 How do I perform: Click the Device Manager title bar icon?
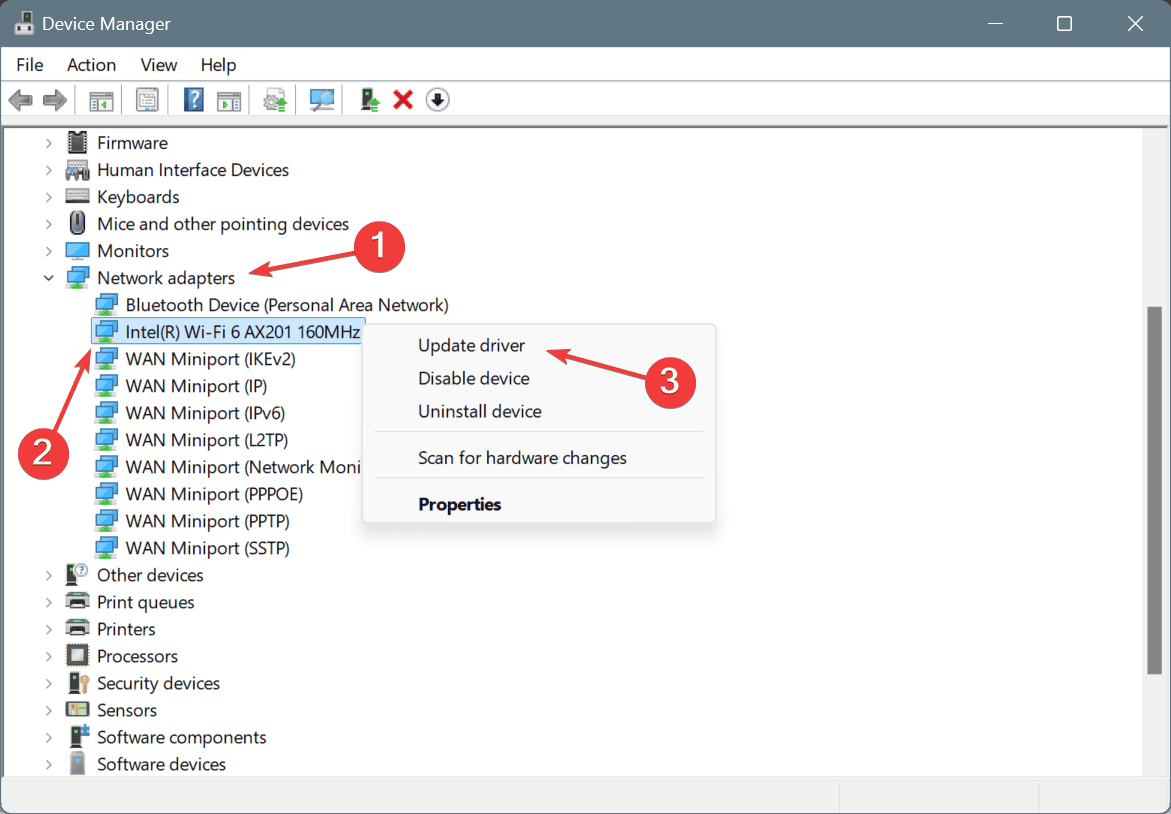click(x=24, y=23)
